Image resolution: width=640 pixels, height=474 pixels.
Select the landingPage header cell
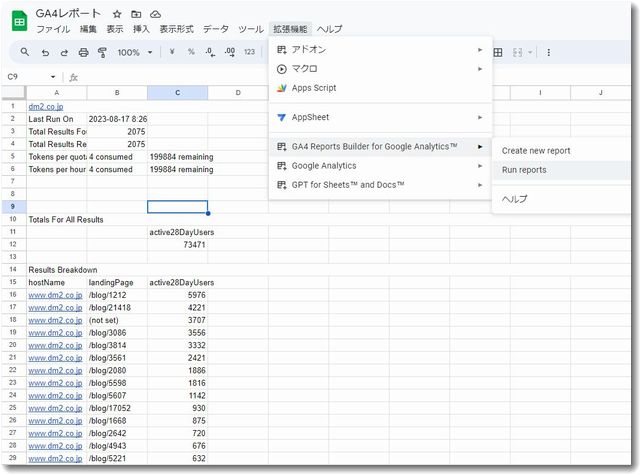(x=117, y=282)
